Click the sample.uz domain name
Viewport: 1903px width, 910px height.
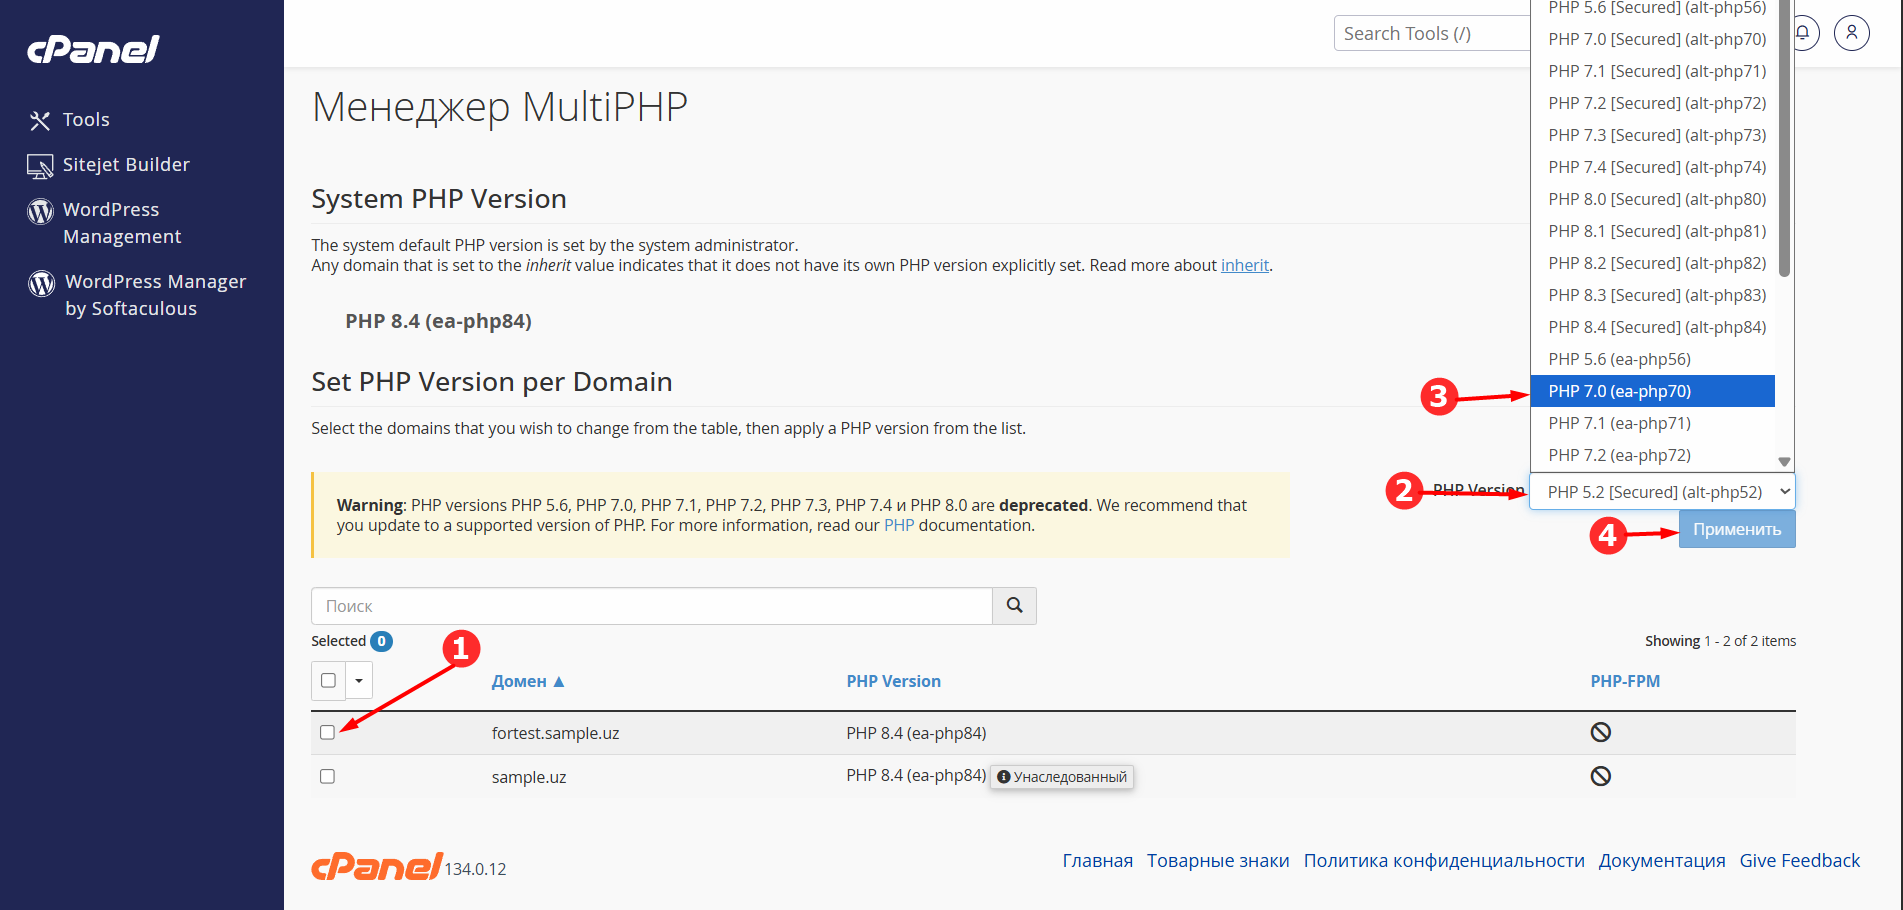tap(529, 777)
